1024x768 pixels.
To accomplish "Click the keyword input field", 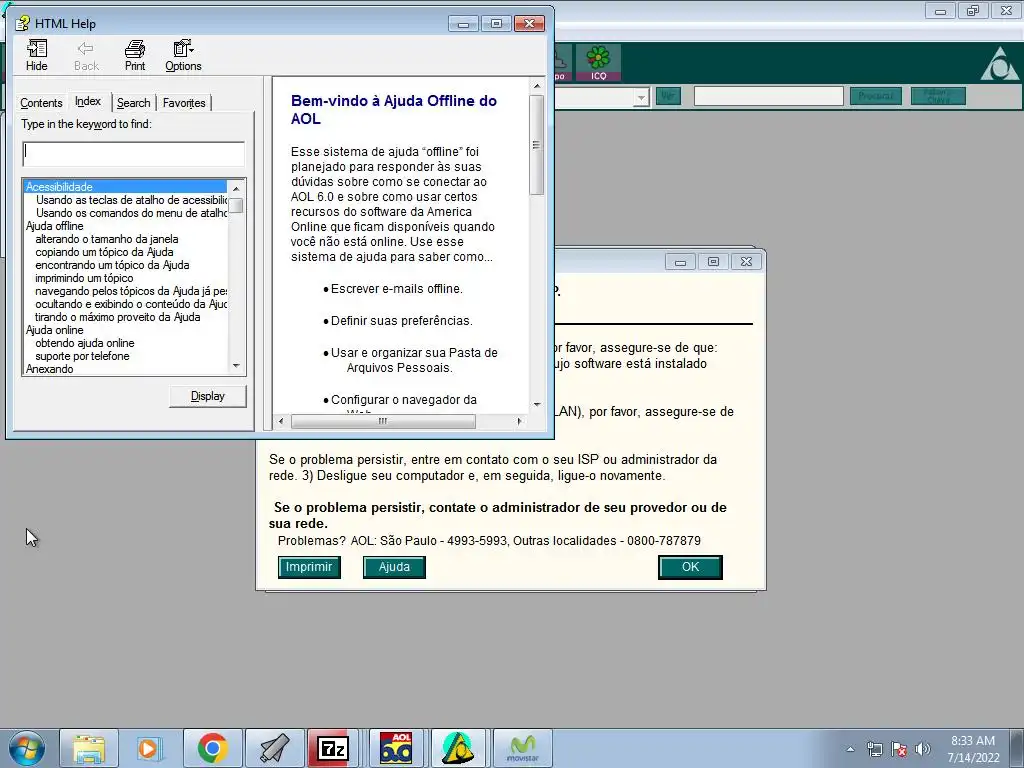I will click(x=133, y=154).
